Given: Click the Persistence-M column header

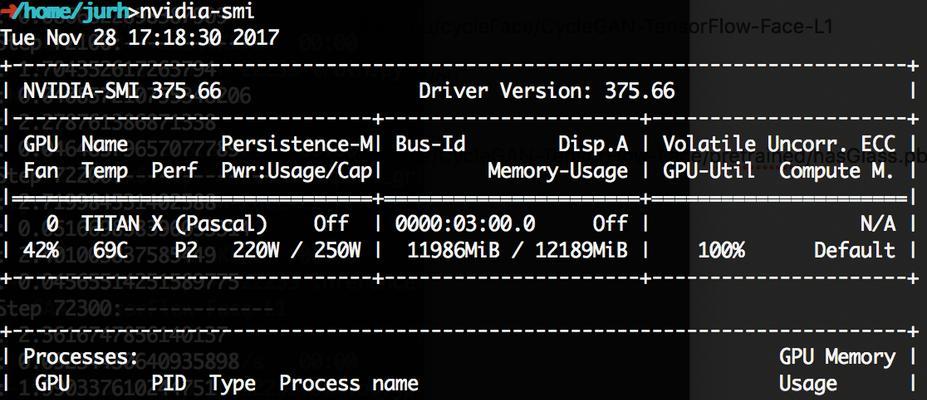Looking at the screenshot, I should click(x=297, y=144).
